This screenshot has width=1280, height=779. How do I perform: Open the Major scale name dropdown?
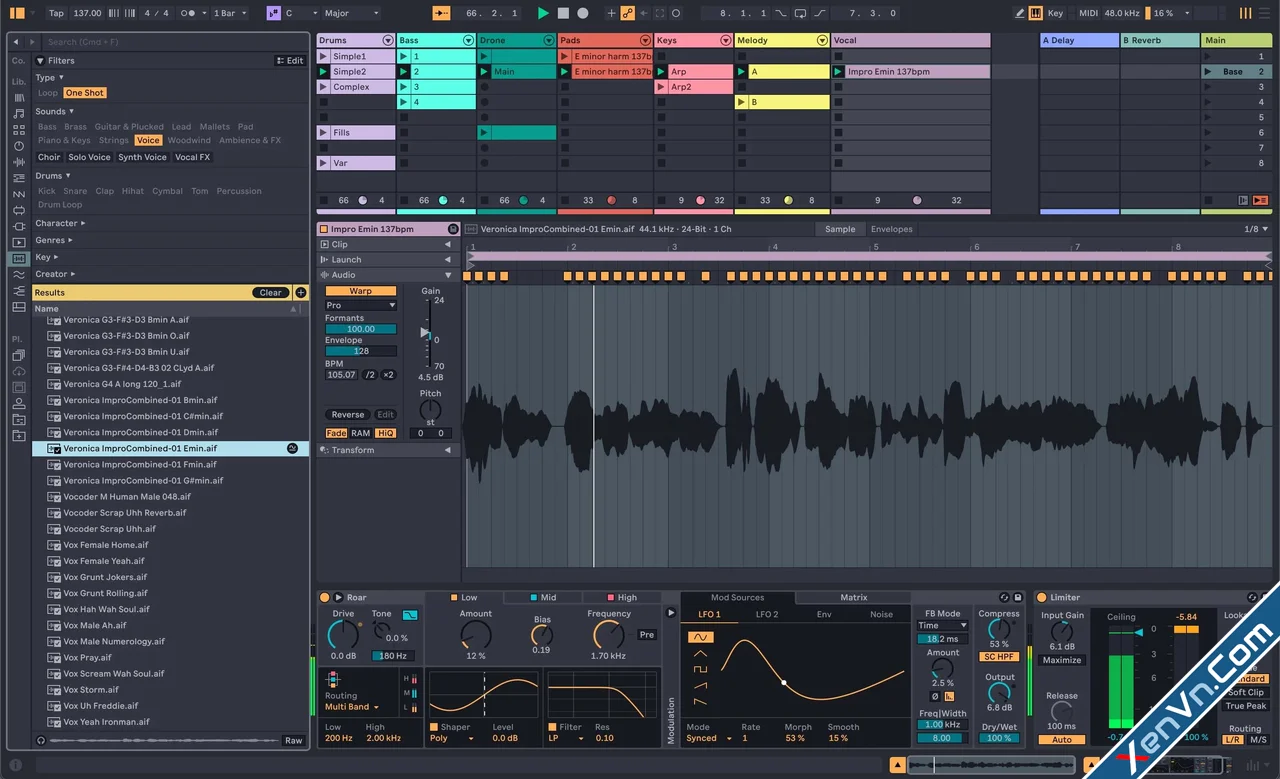(351, 13)
